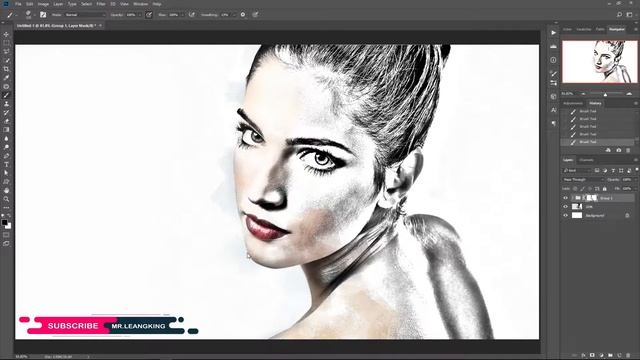This screenshot has height=360, width=640.
Task: Toggle lock all for layer
Action: point(604,189)
